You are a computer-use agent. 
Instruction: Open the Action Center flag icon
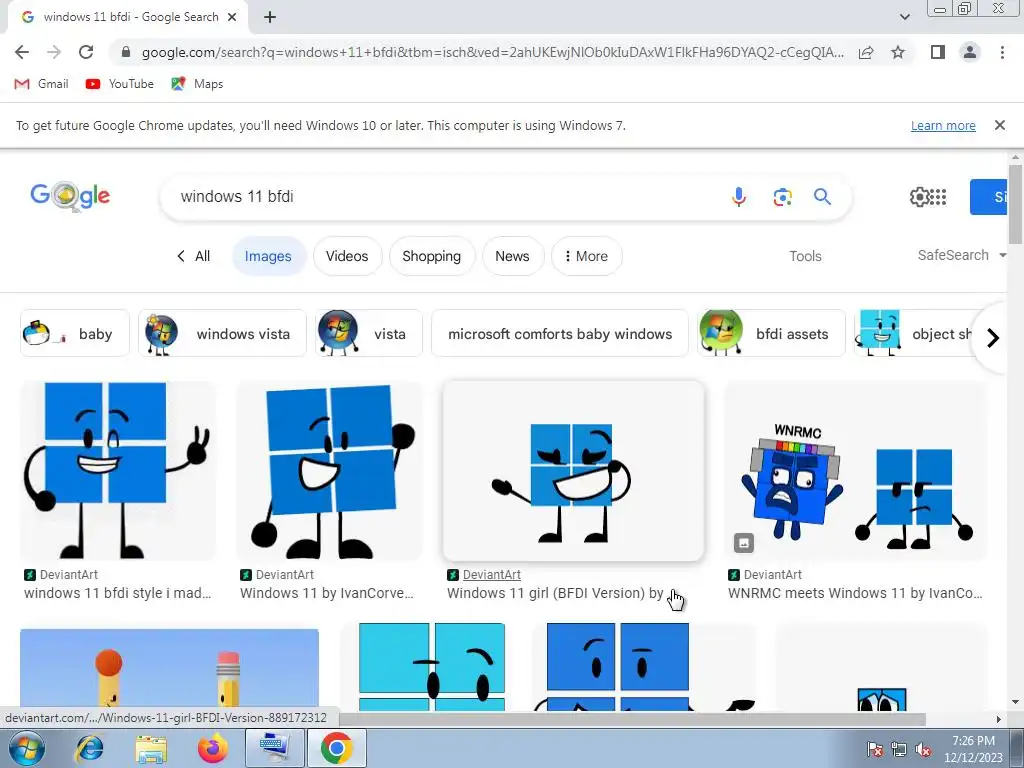(874, 750)
